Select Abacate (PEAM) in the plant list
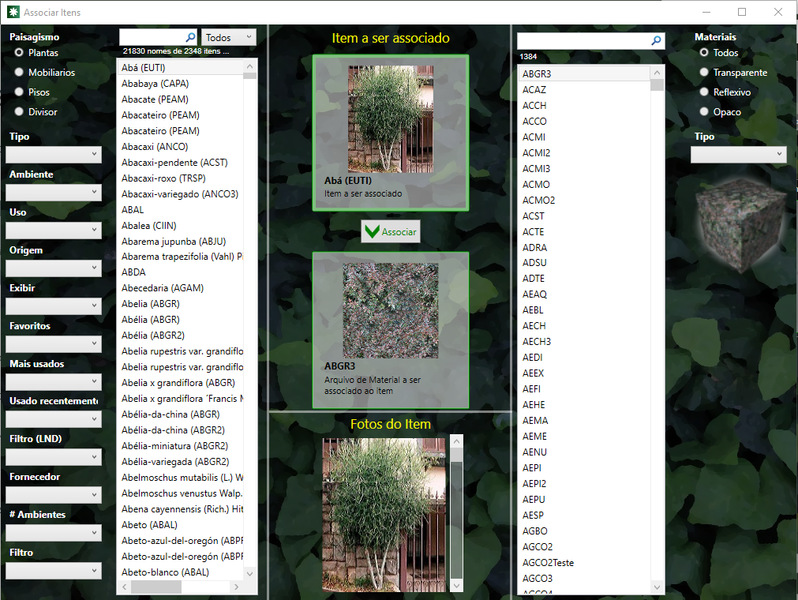This screenshot has width=798, height=600. [155, 99]
